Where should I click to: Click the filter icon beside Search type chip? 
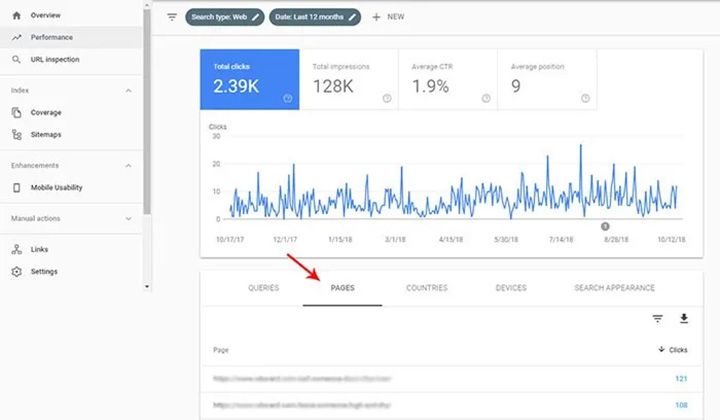click(171, 17)
